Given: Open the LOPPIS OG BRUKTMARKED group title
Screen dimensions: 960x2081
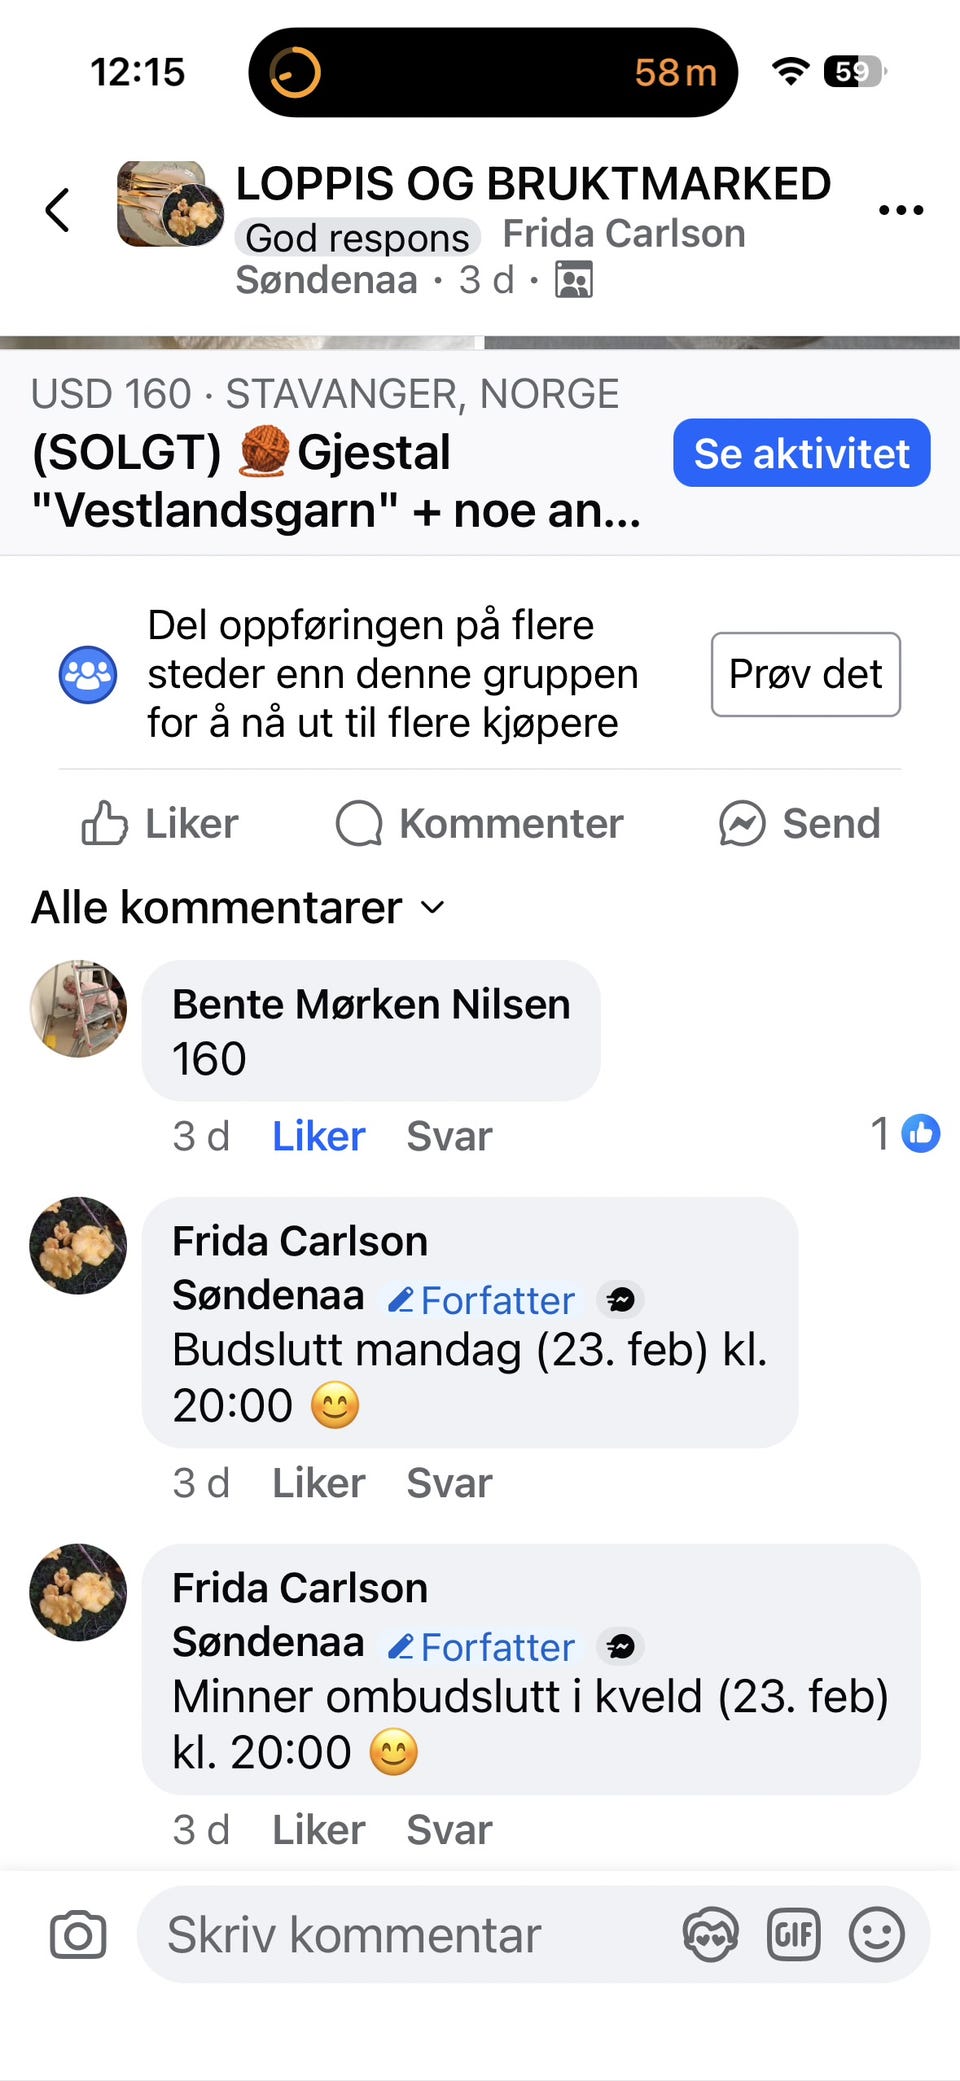Looking at the screenshot, I should [533, 184].
